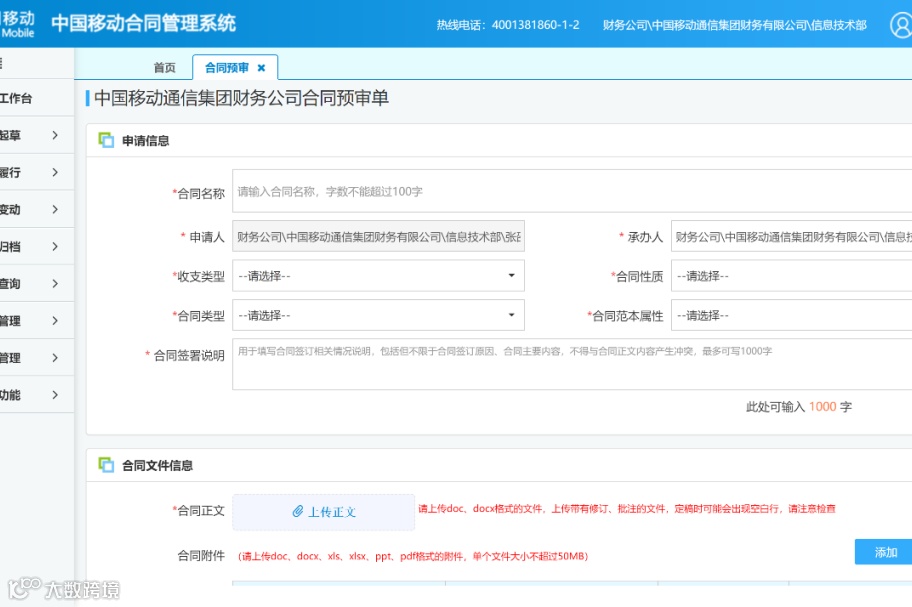The width and height of the screenshot is (912, 607).
Task: Open the 合同性质 dropdown
Action: (x=791, y=276)
